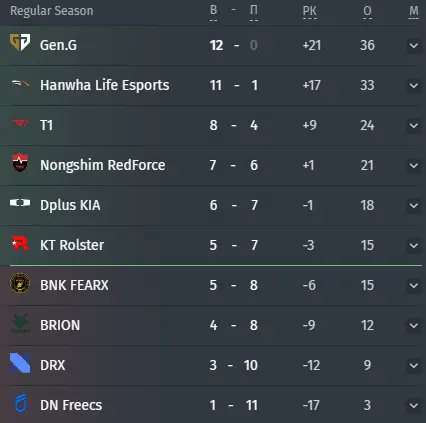Expand the DRX row details
The image size is (426, 423).
tap(414, 365)
